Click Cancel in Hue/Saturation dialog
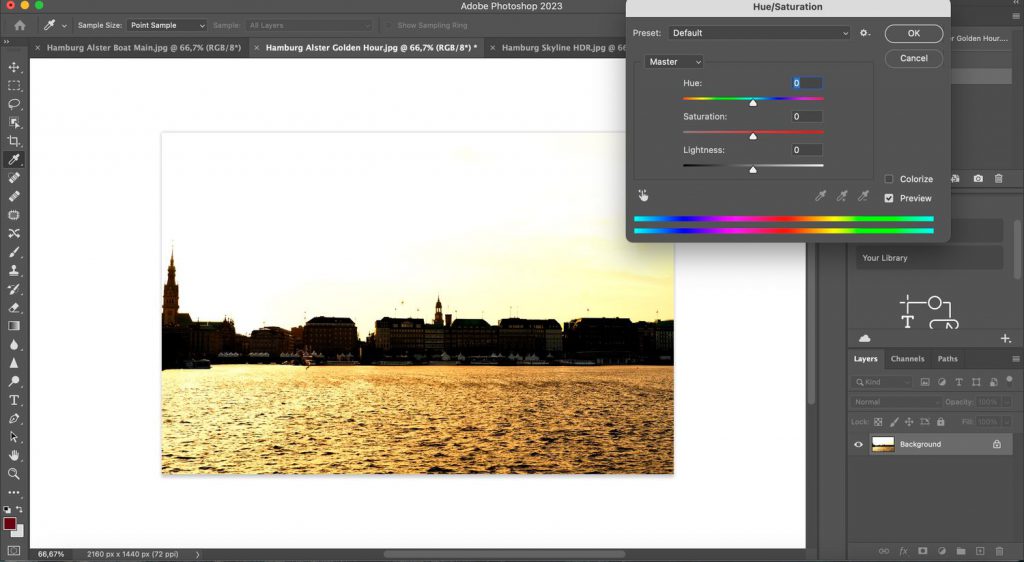The height and width of the screenshot is (562, 1024). [914, 58]
